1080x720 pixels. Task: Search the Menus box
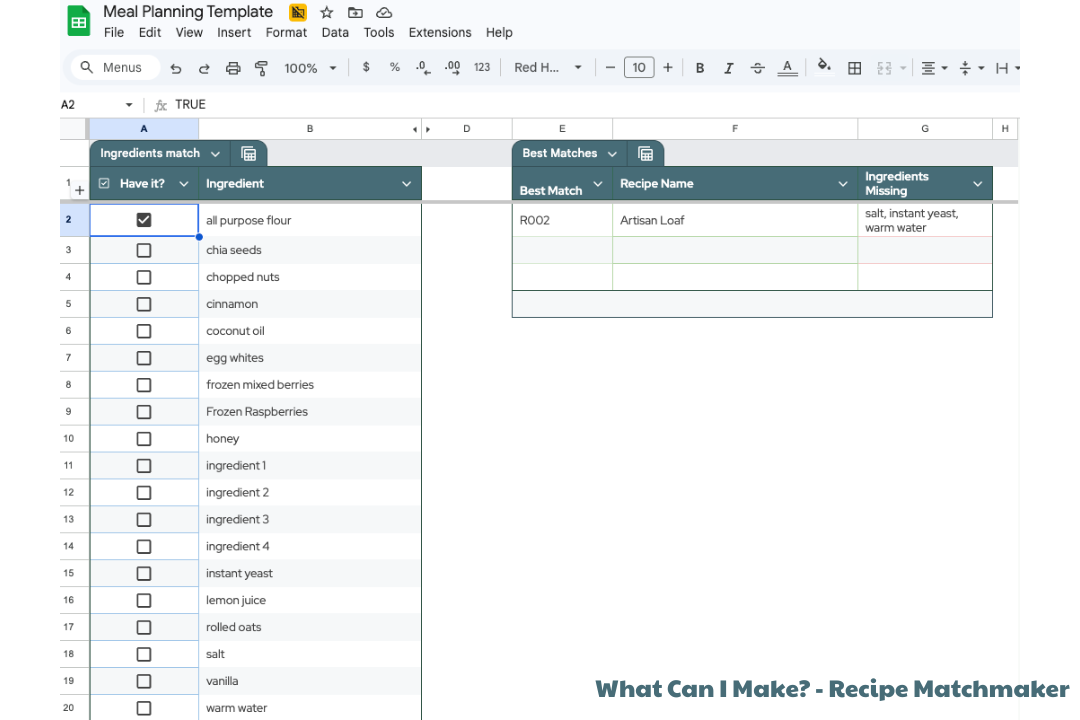pyautogui.click(x=116, y=68)
